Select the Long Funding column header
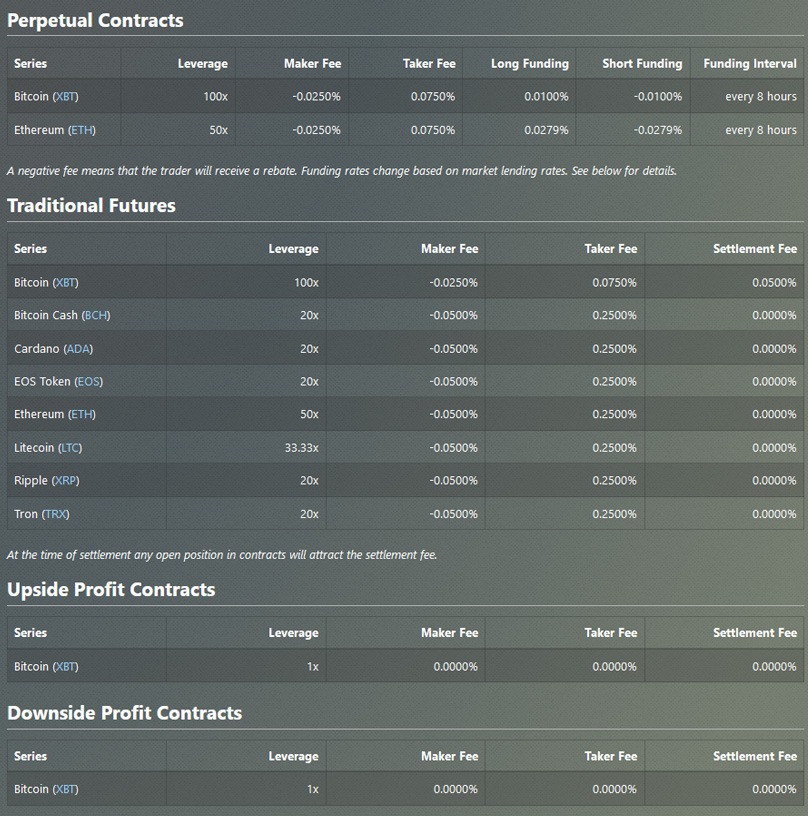Image resolution: width=808 pixels, height=816 pixels. [x=529, y=64]
